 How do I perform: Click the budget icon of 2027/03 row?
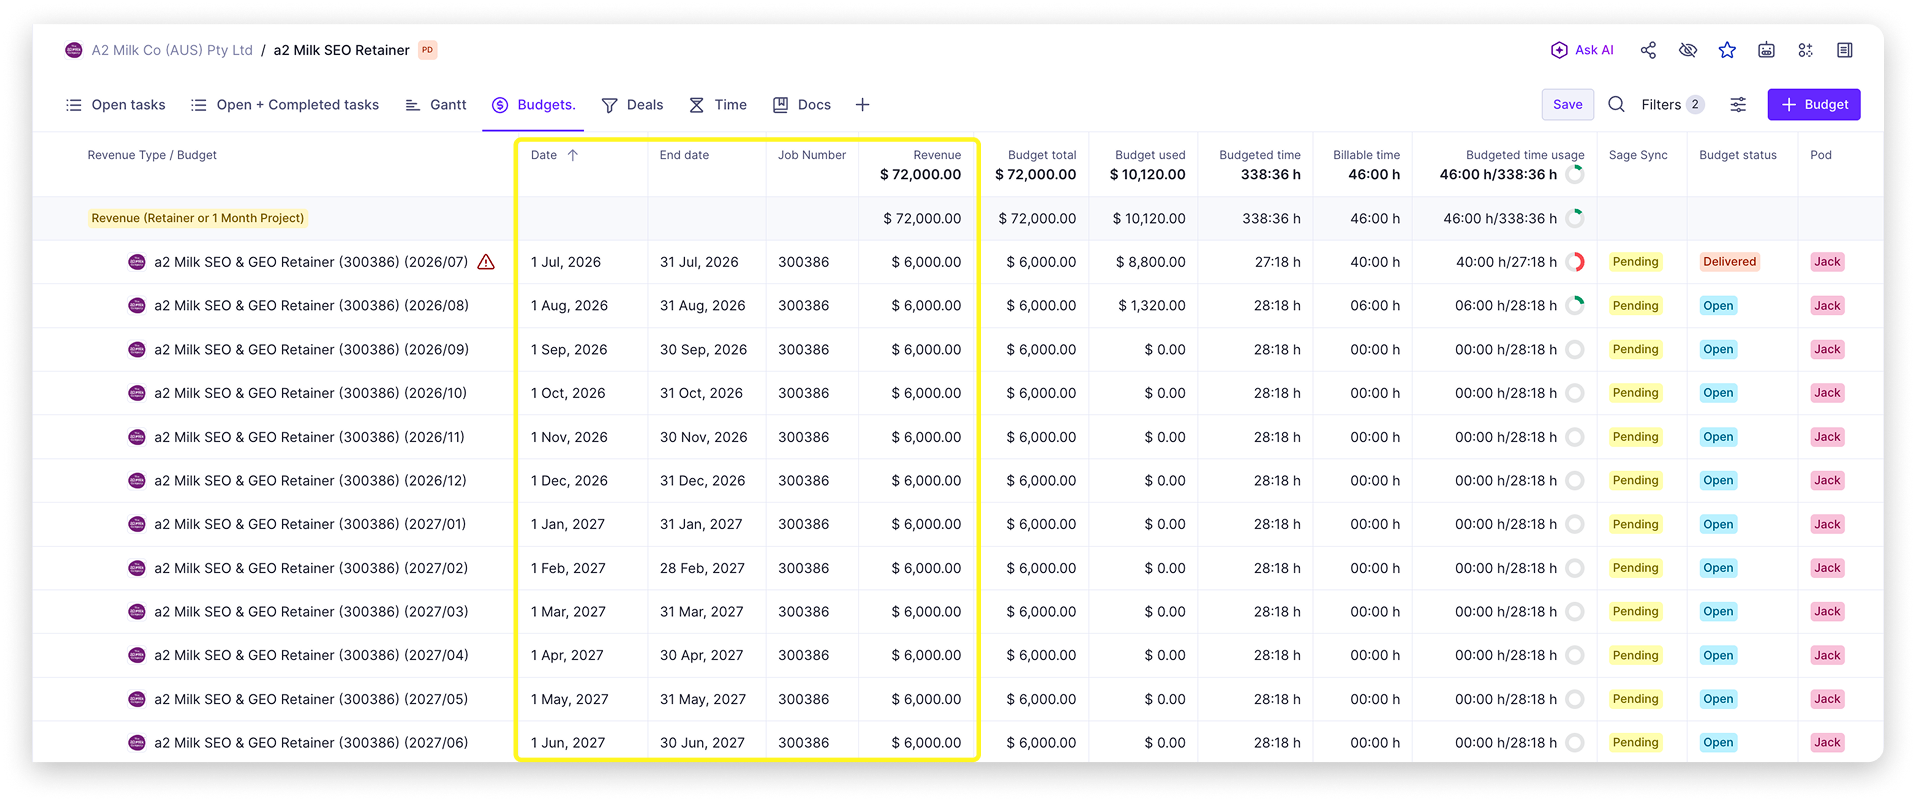pos(137,611)
